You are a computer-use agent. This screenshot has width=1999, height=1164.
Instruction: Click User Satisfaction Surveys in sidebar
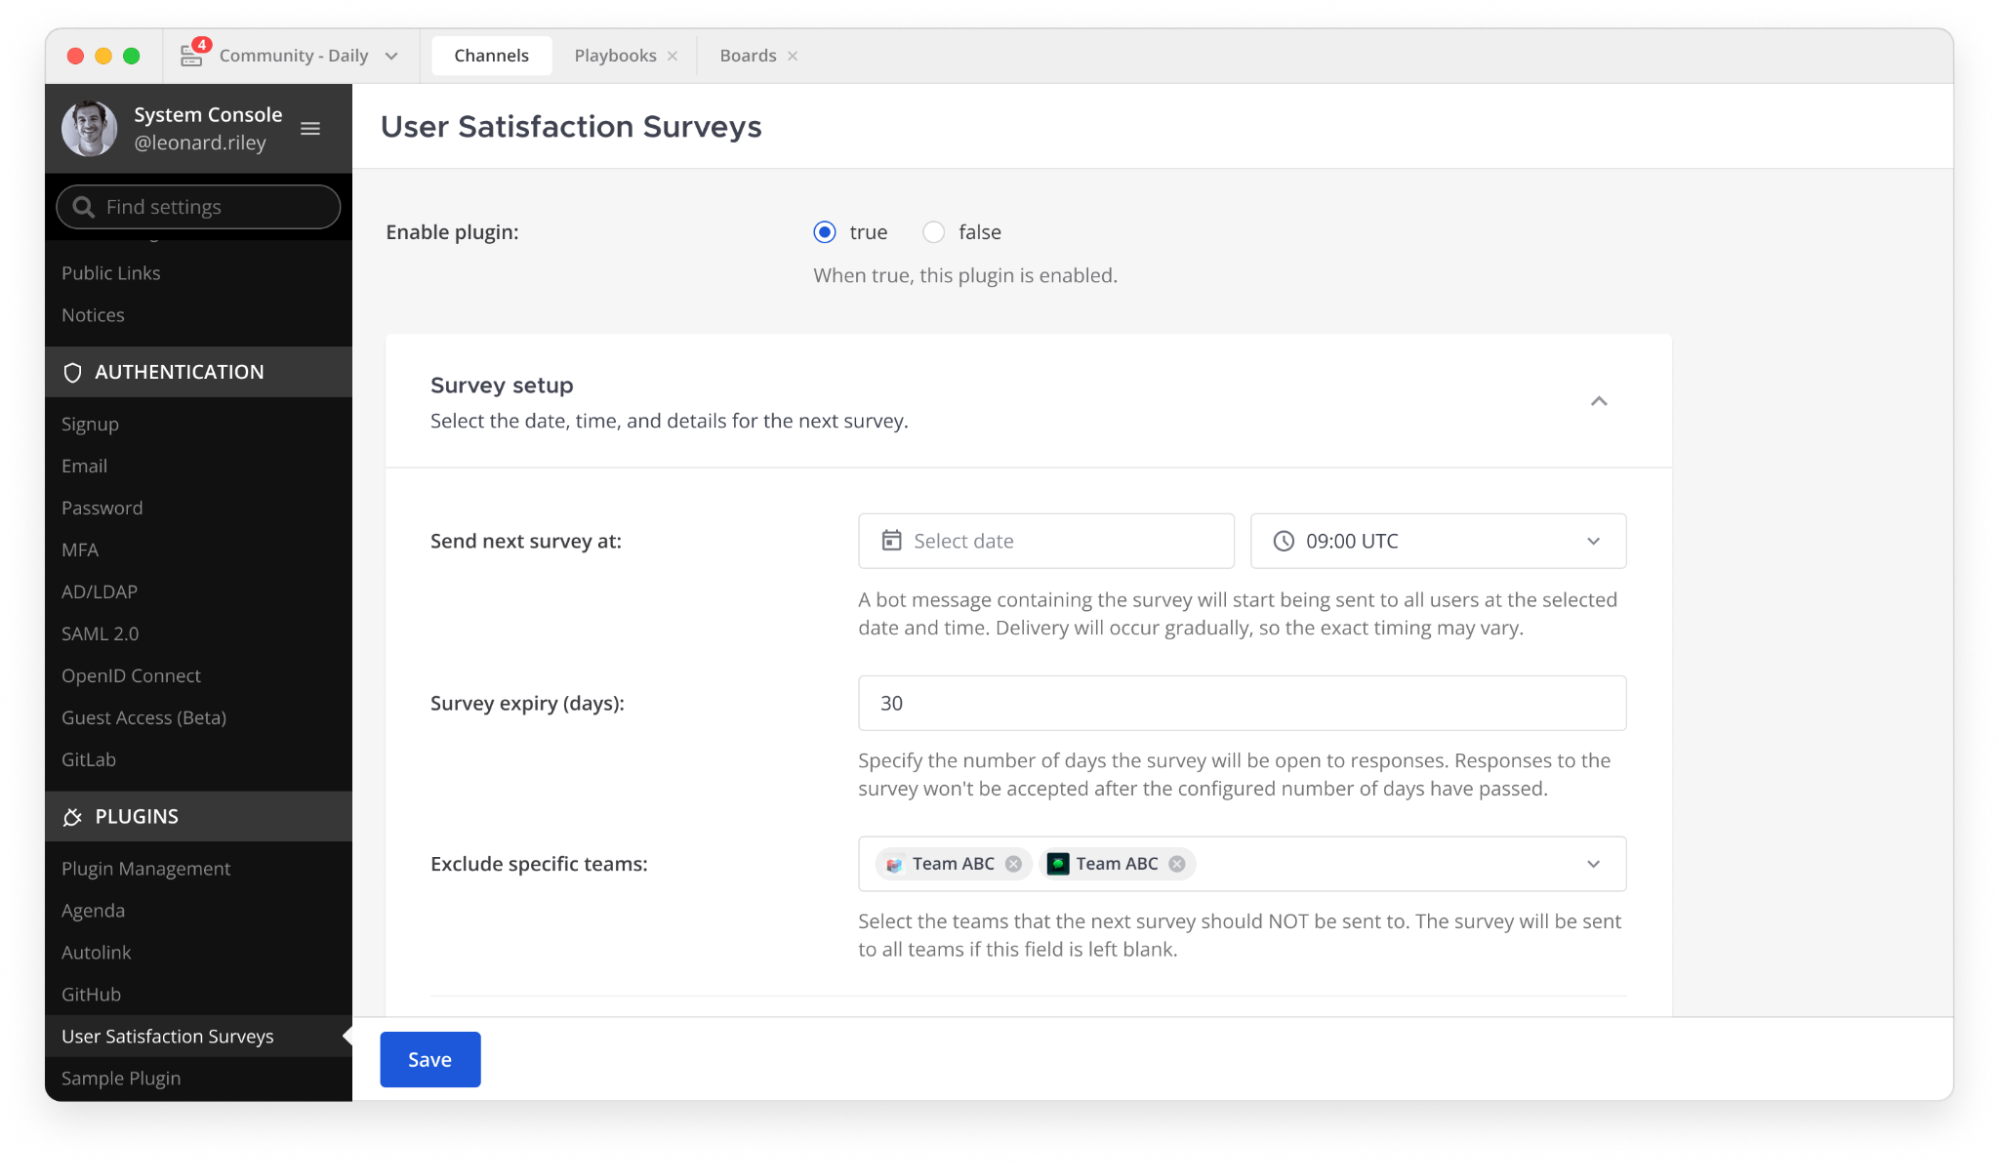tap(168, 1035)
